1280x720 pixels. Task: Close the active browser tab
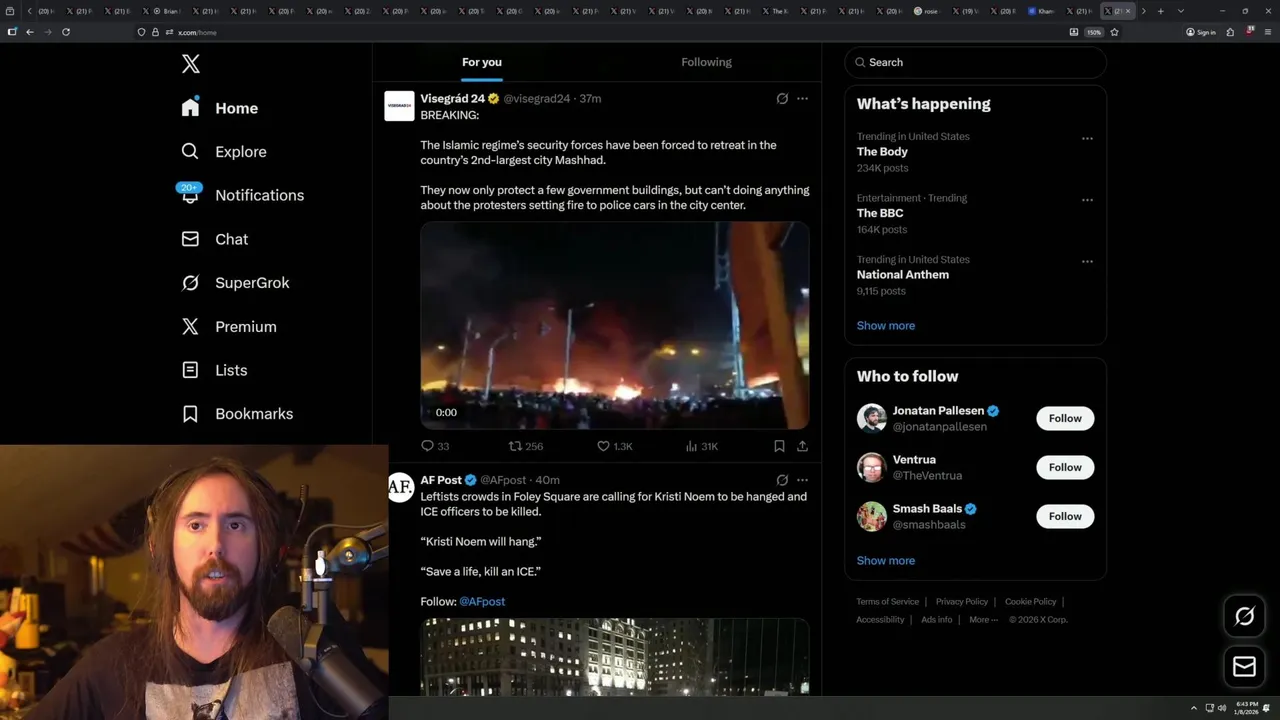(1129, 11)
